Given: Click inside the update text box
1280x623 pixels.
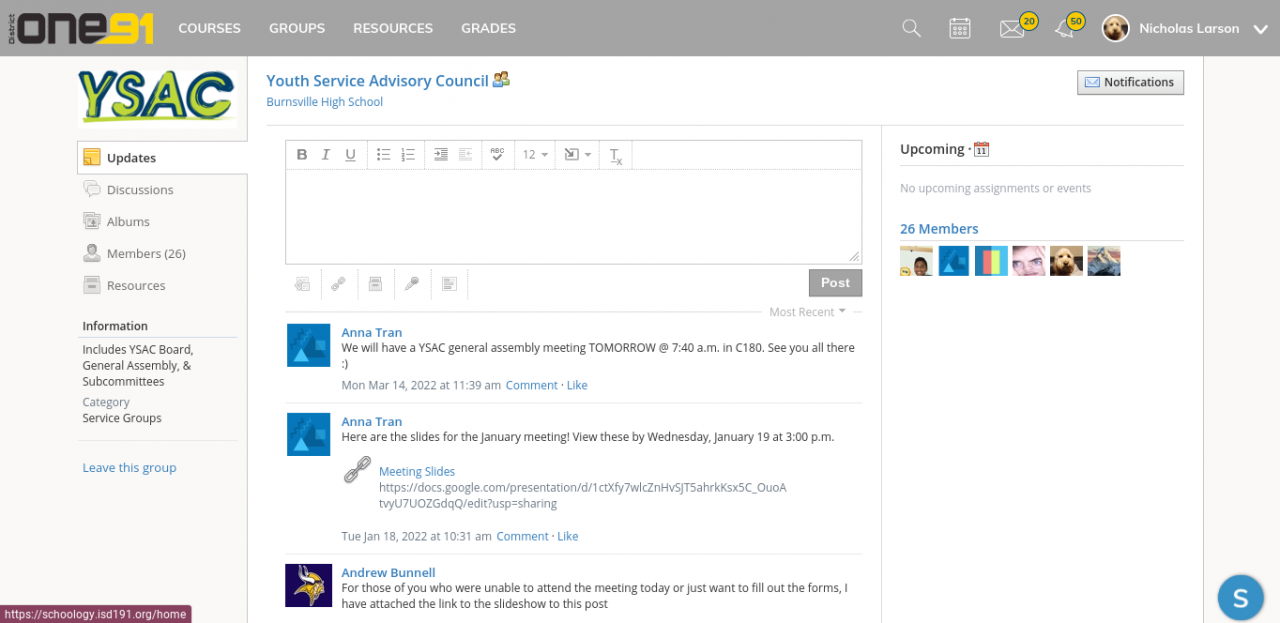Looking at the screenshot, I should pyautogui.click(x=572, y=216).
